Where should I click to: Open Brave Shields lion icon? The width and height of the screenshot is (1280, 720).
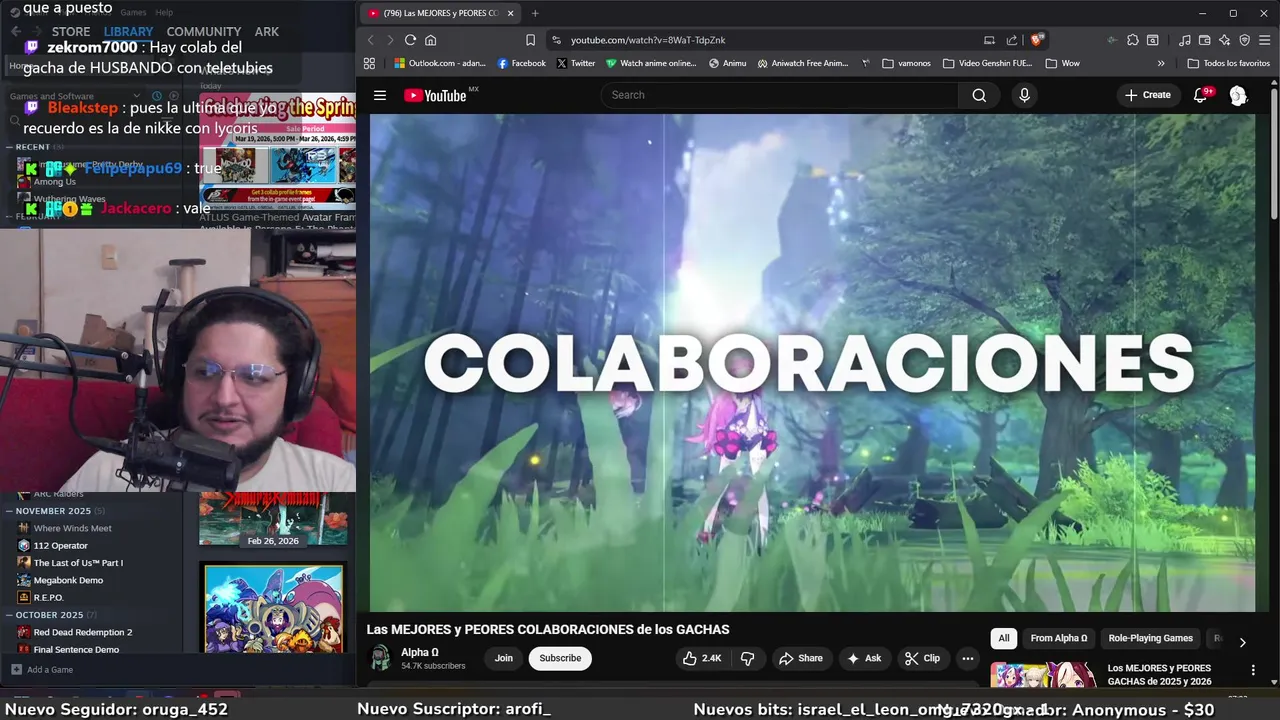1037,40
